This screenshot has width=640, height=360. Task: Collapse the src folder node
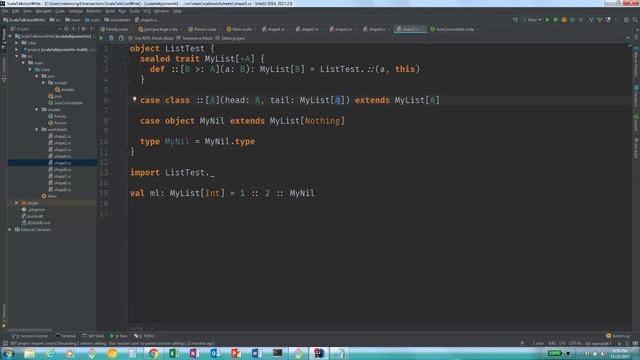[17, 56]
